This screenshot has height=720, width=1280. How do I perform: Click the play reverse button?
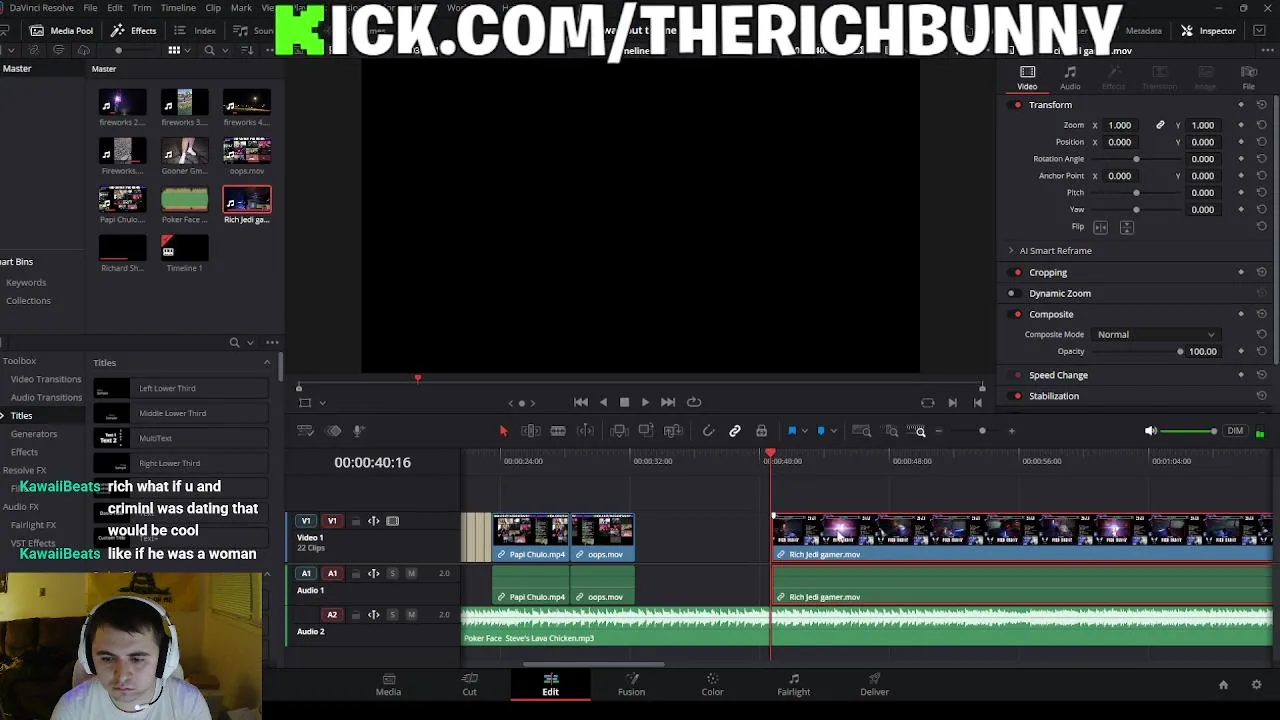pos(603,402)
